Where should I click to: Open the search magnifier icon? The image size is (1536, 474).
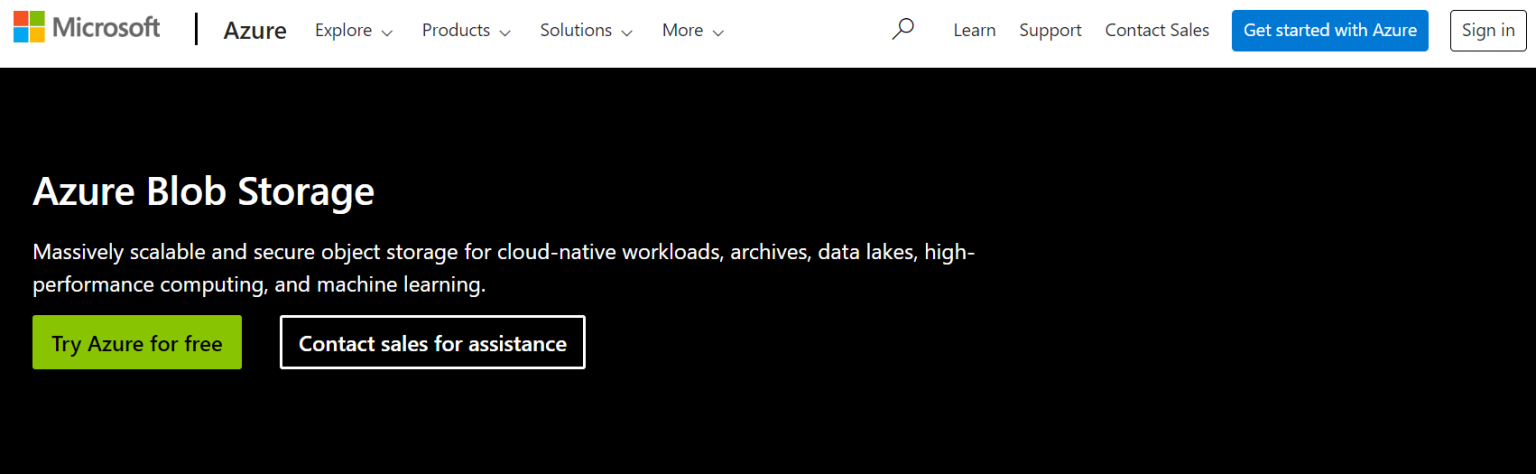pyautogui.click(x=903, y=30)
